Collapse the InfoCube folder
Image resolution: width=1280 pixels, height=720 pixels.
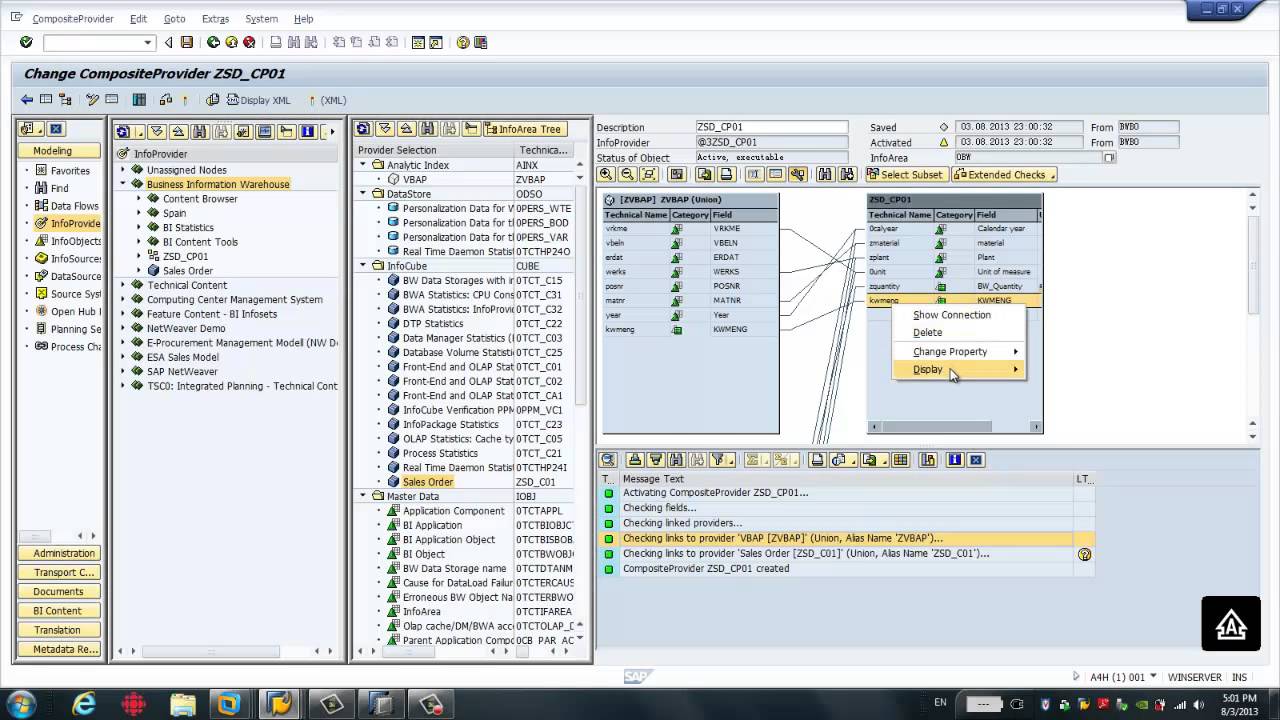click(x=364, y=266)
